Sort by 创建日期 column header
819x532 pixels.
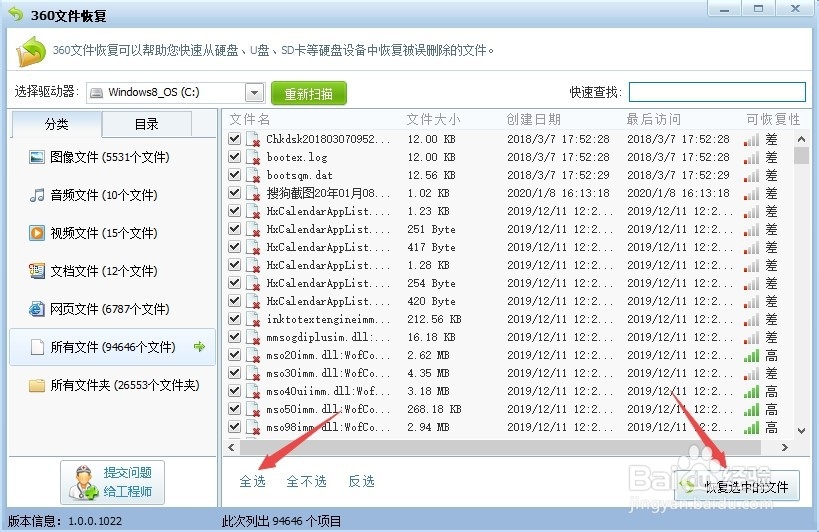pyautogui.click(x=533, y=120)
